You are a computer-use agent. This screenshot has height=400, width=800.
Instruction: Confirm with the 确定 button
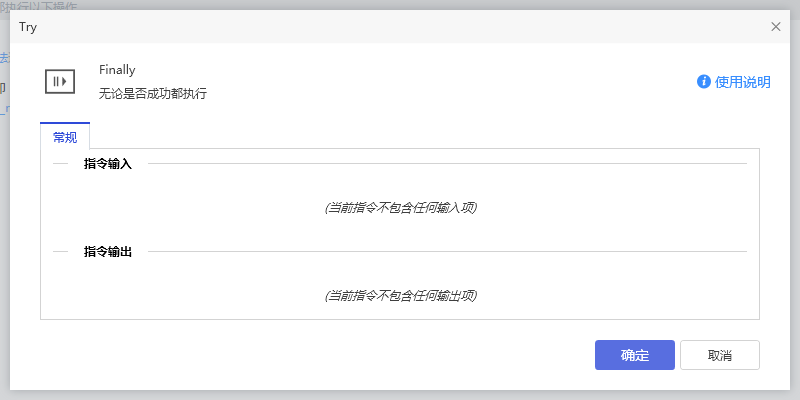pyautogui.click(x=634, y=355)
